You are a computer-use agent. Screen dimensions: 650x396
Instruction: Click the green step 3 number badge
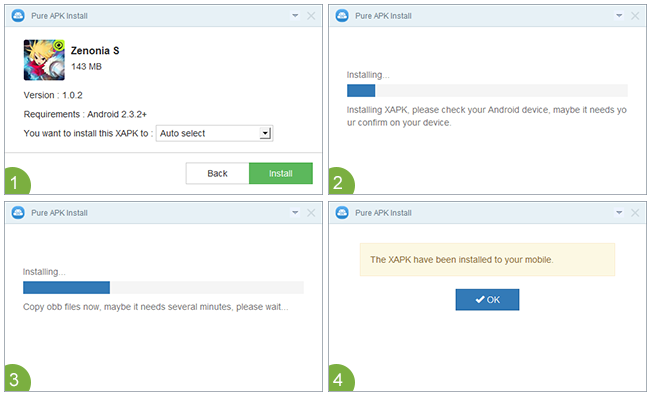(17, 378)
